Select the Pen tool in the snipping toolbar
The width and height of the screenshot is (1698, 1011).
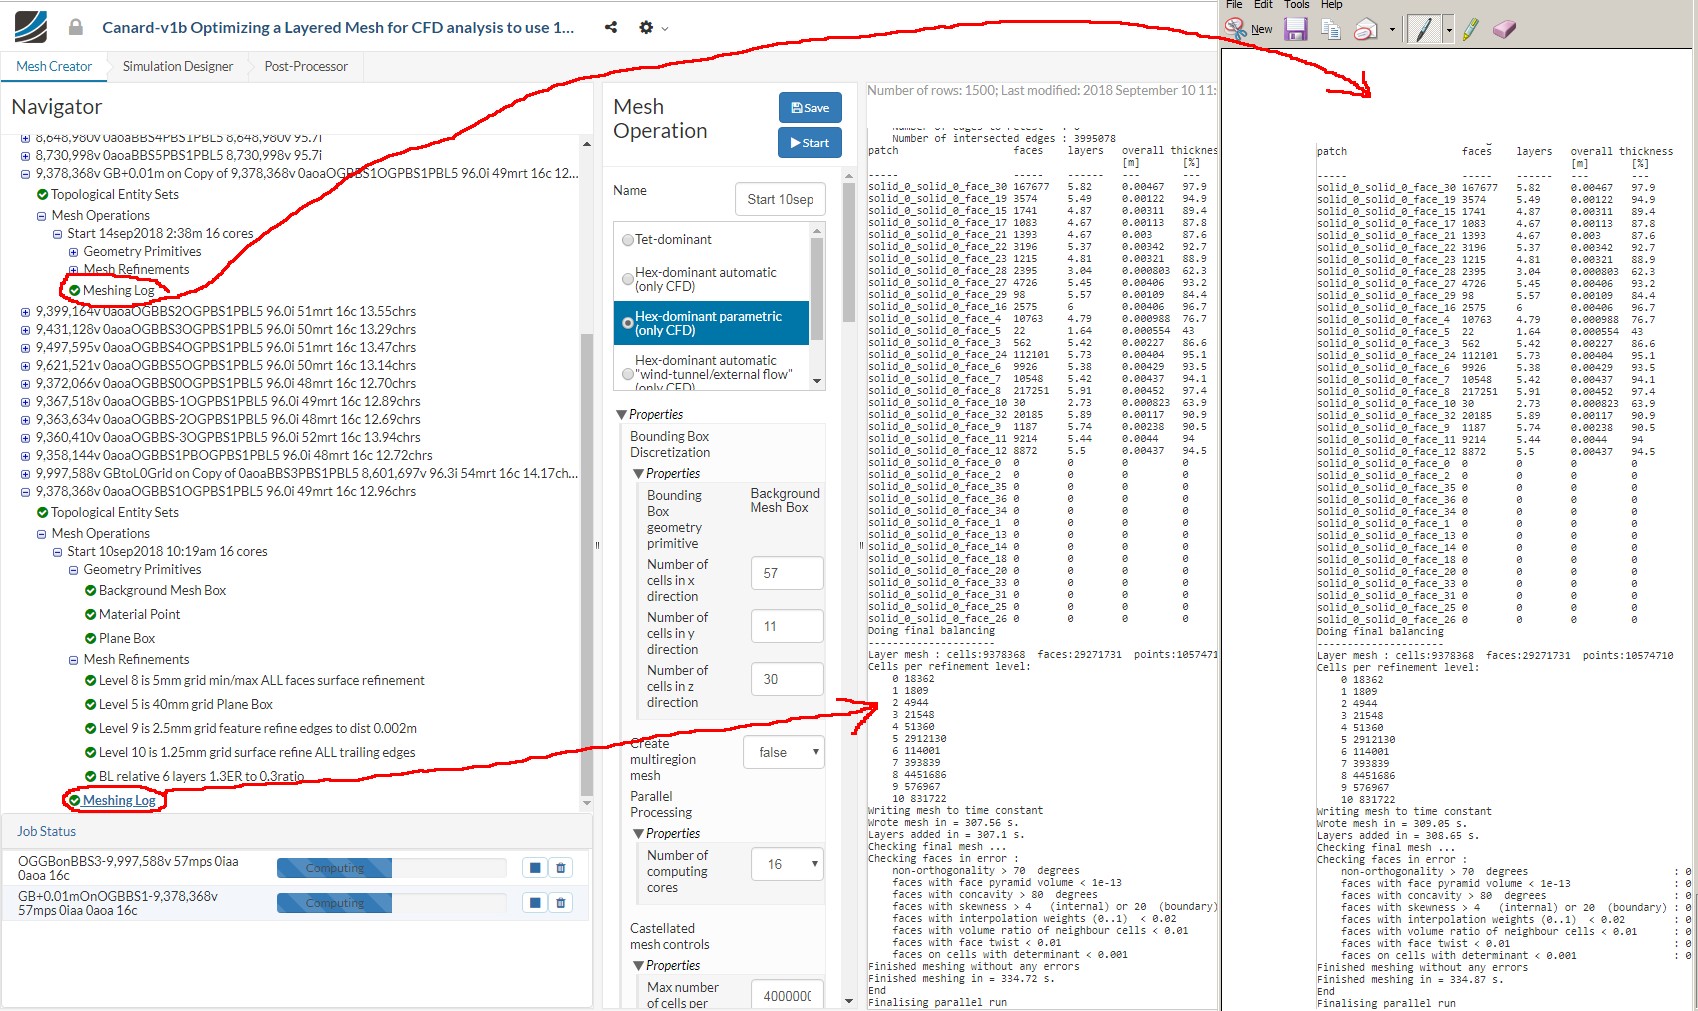click(1425, 29)
